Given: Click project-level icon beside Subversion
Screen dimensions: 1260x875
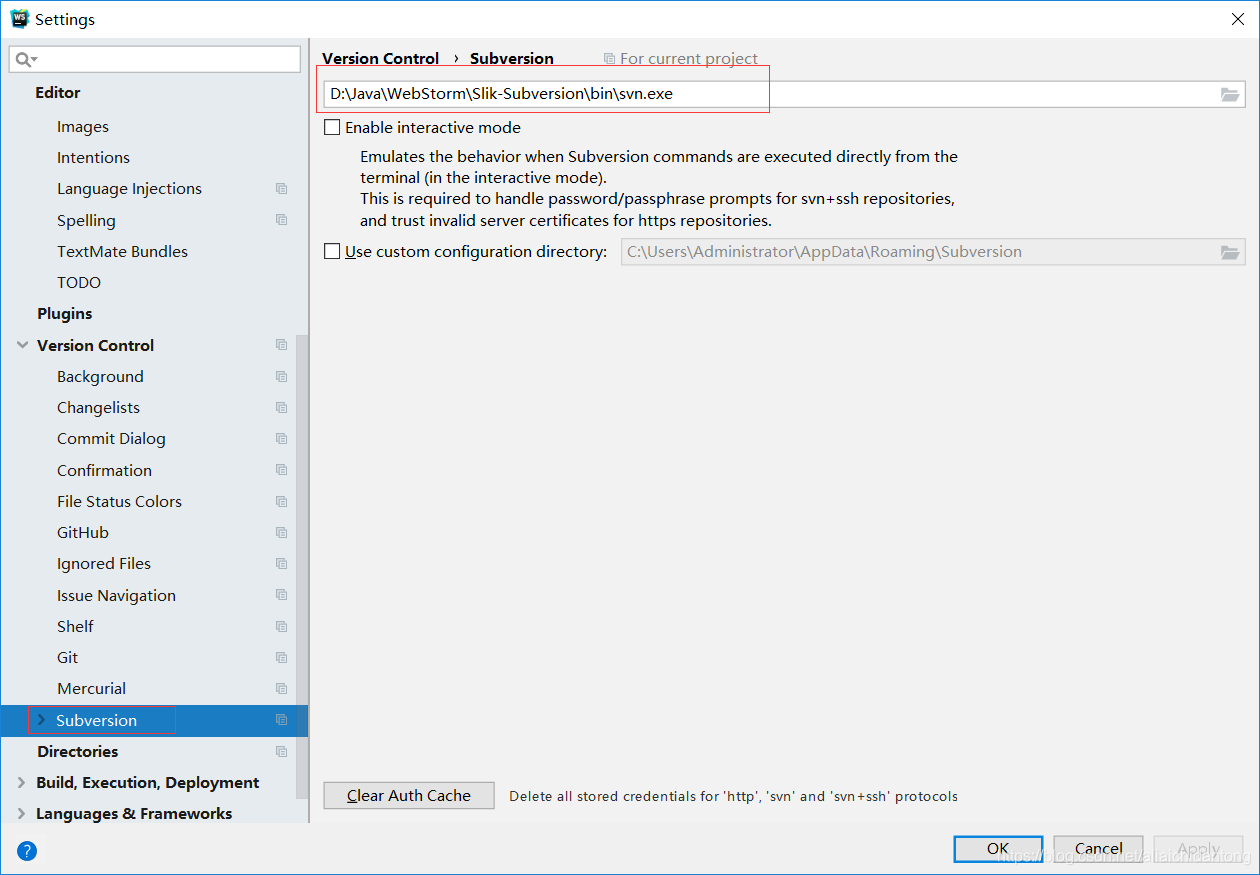Looking at the screenshot, I should click(x=282, y=720).
